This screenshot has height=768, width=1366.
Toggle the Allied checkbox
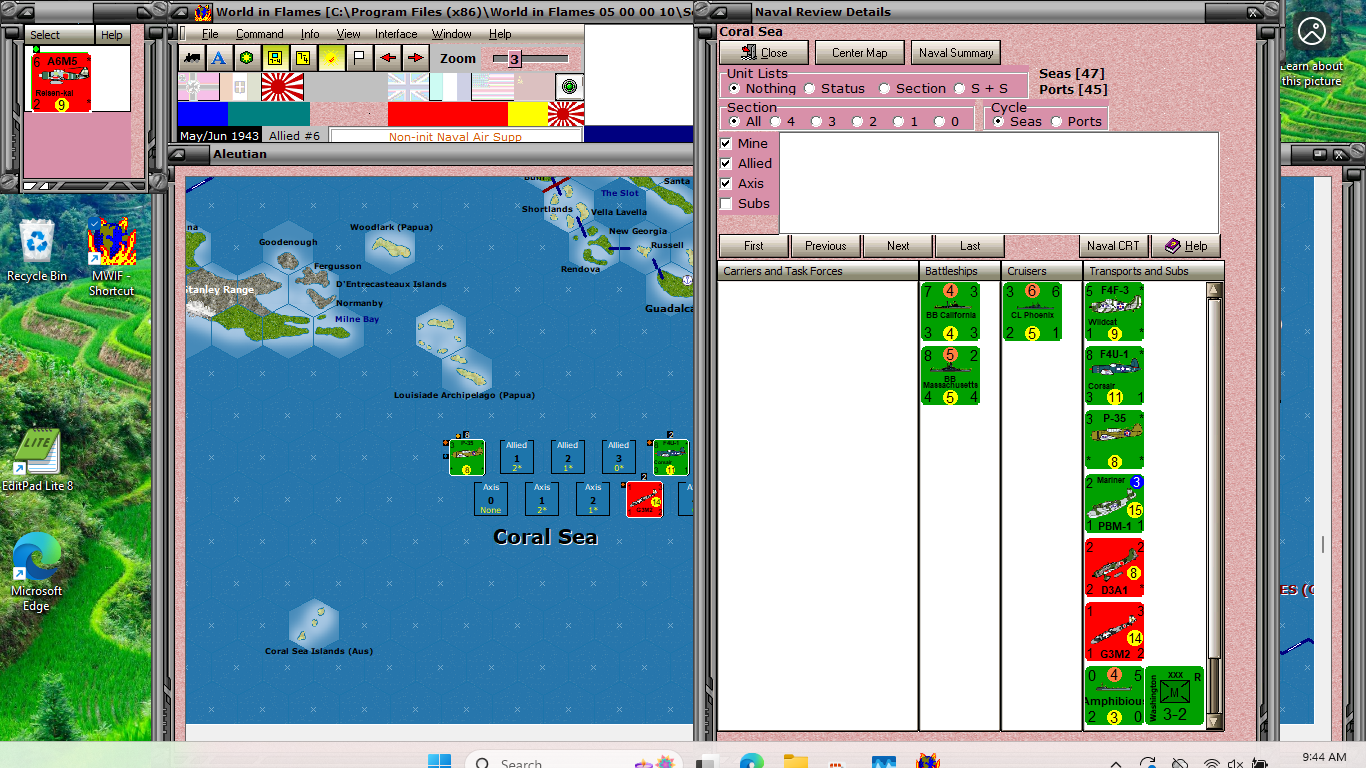(726, 163)
